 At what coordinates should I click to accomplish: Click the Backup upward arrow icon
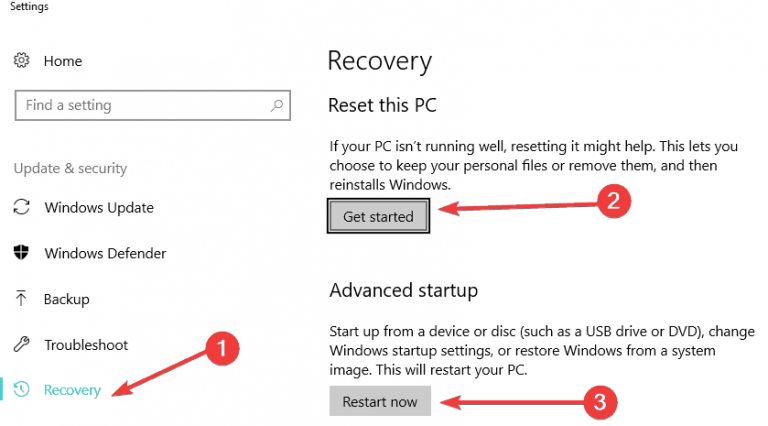[21, 298]
